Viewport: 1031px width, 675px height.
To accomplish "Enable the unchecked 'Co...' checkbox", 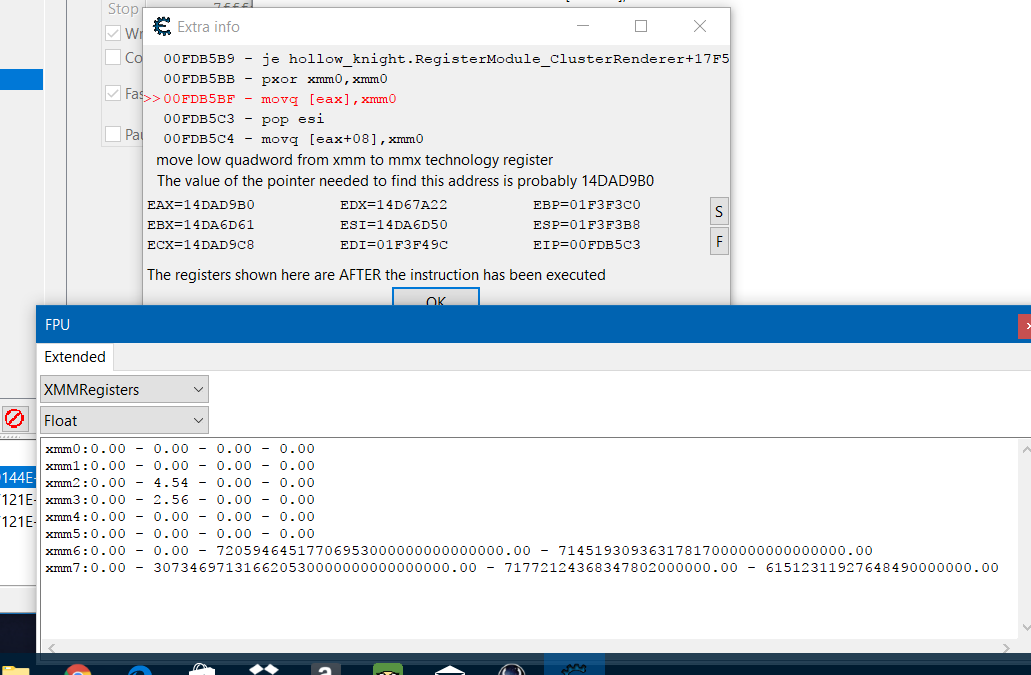I will tap(113, 57).
